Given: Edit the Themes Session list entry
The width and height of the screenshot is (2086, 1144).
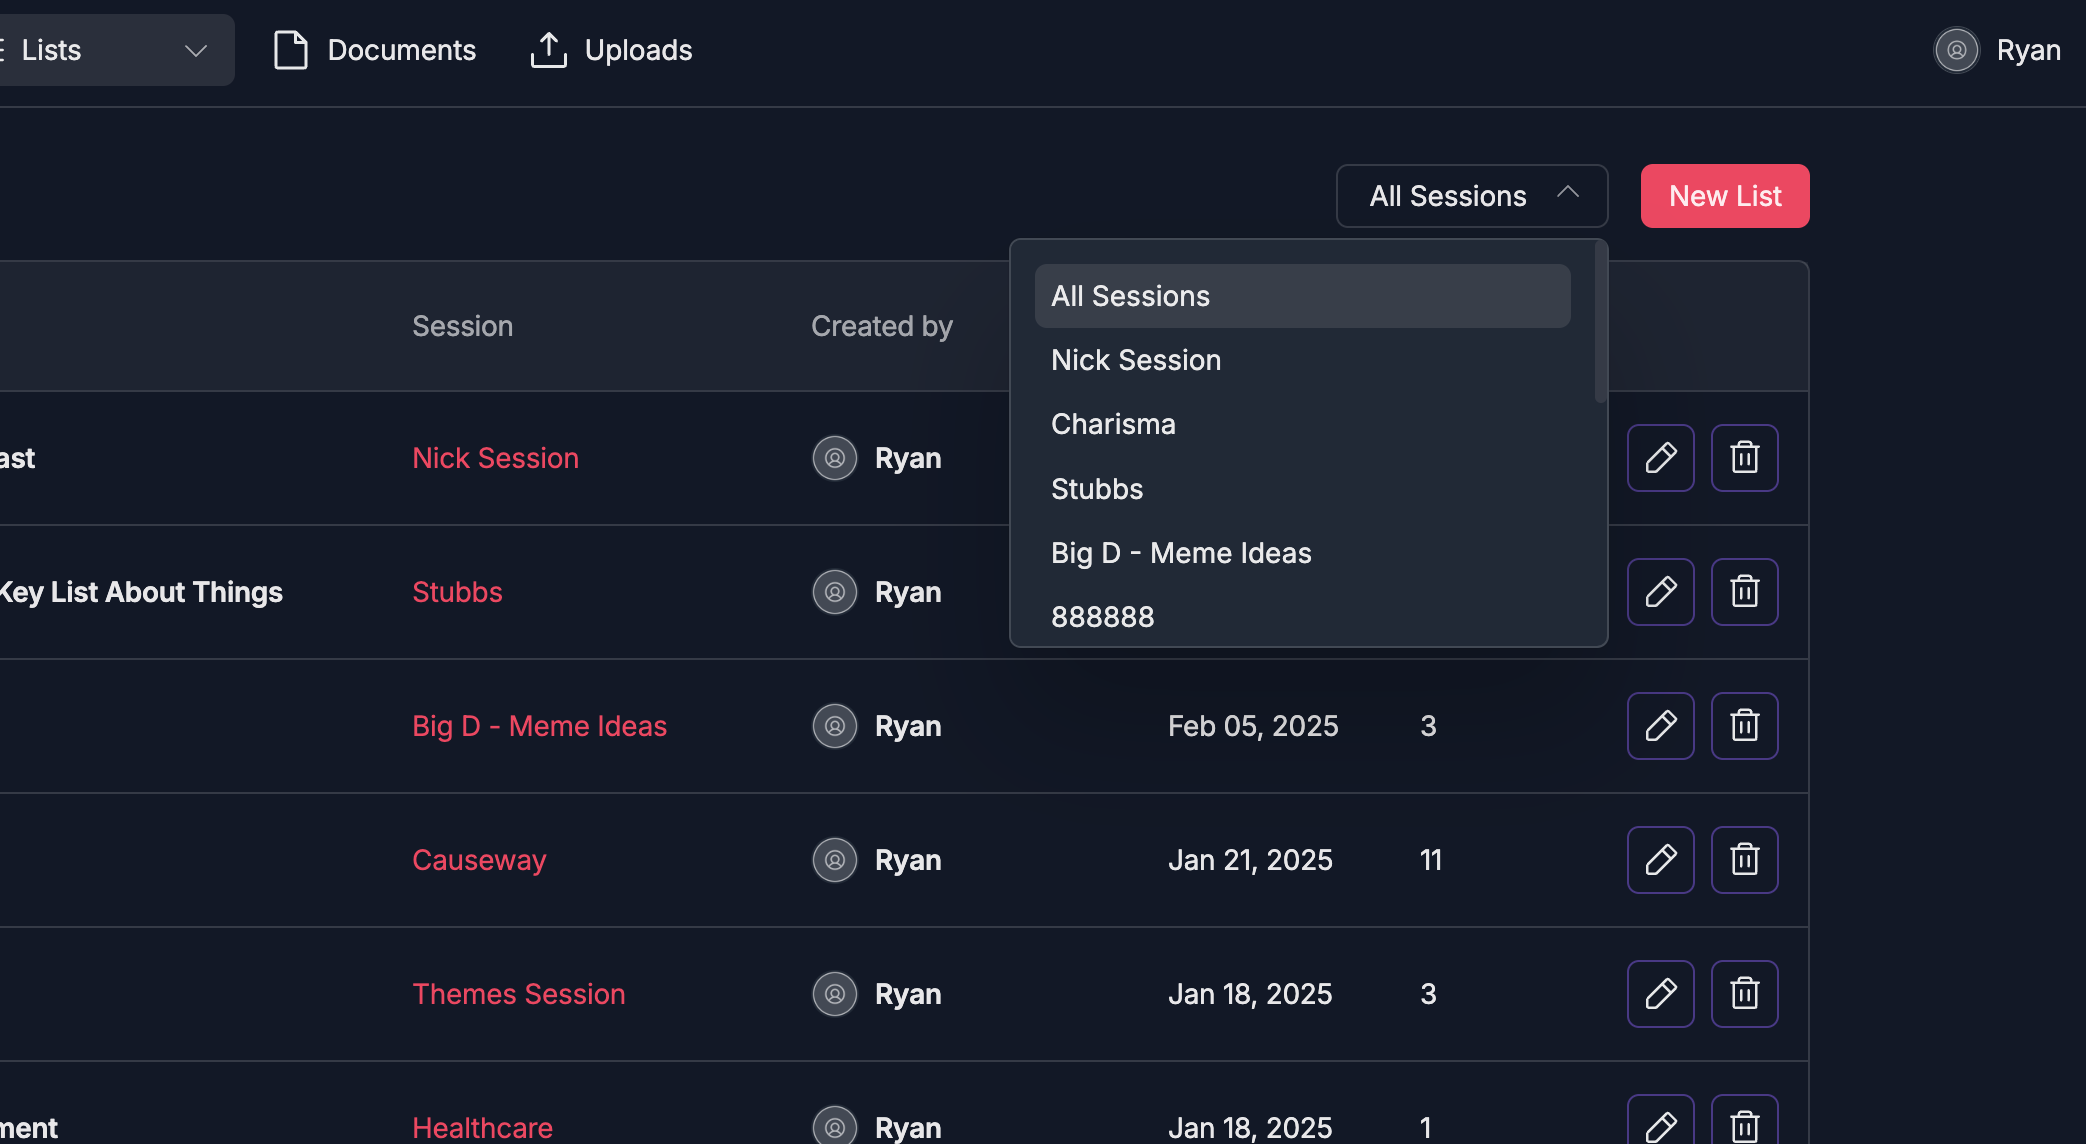Looking at the screenshot, I should click(1660, 994).
